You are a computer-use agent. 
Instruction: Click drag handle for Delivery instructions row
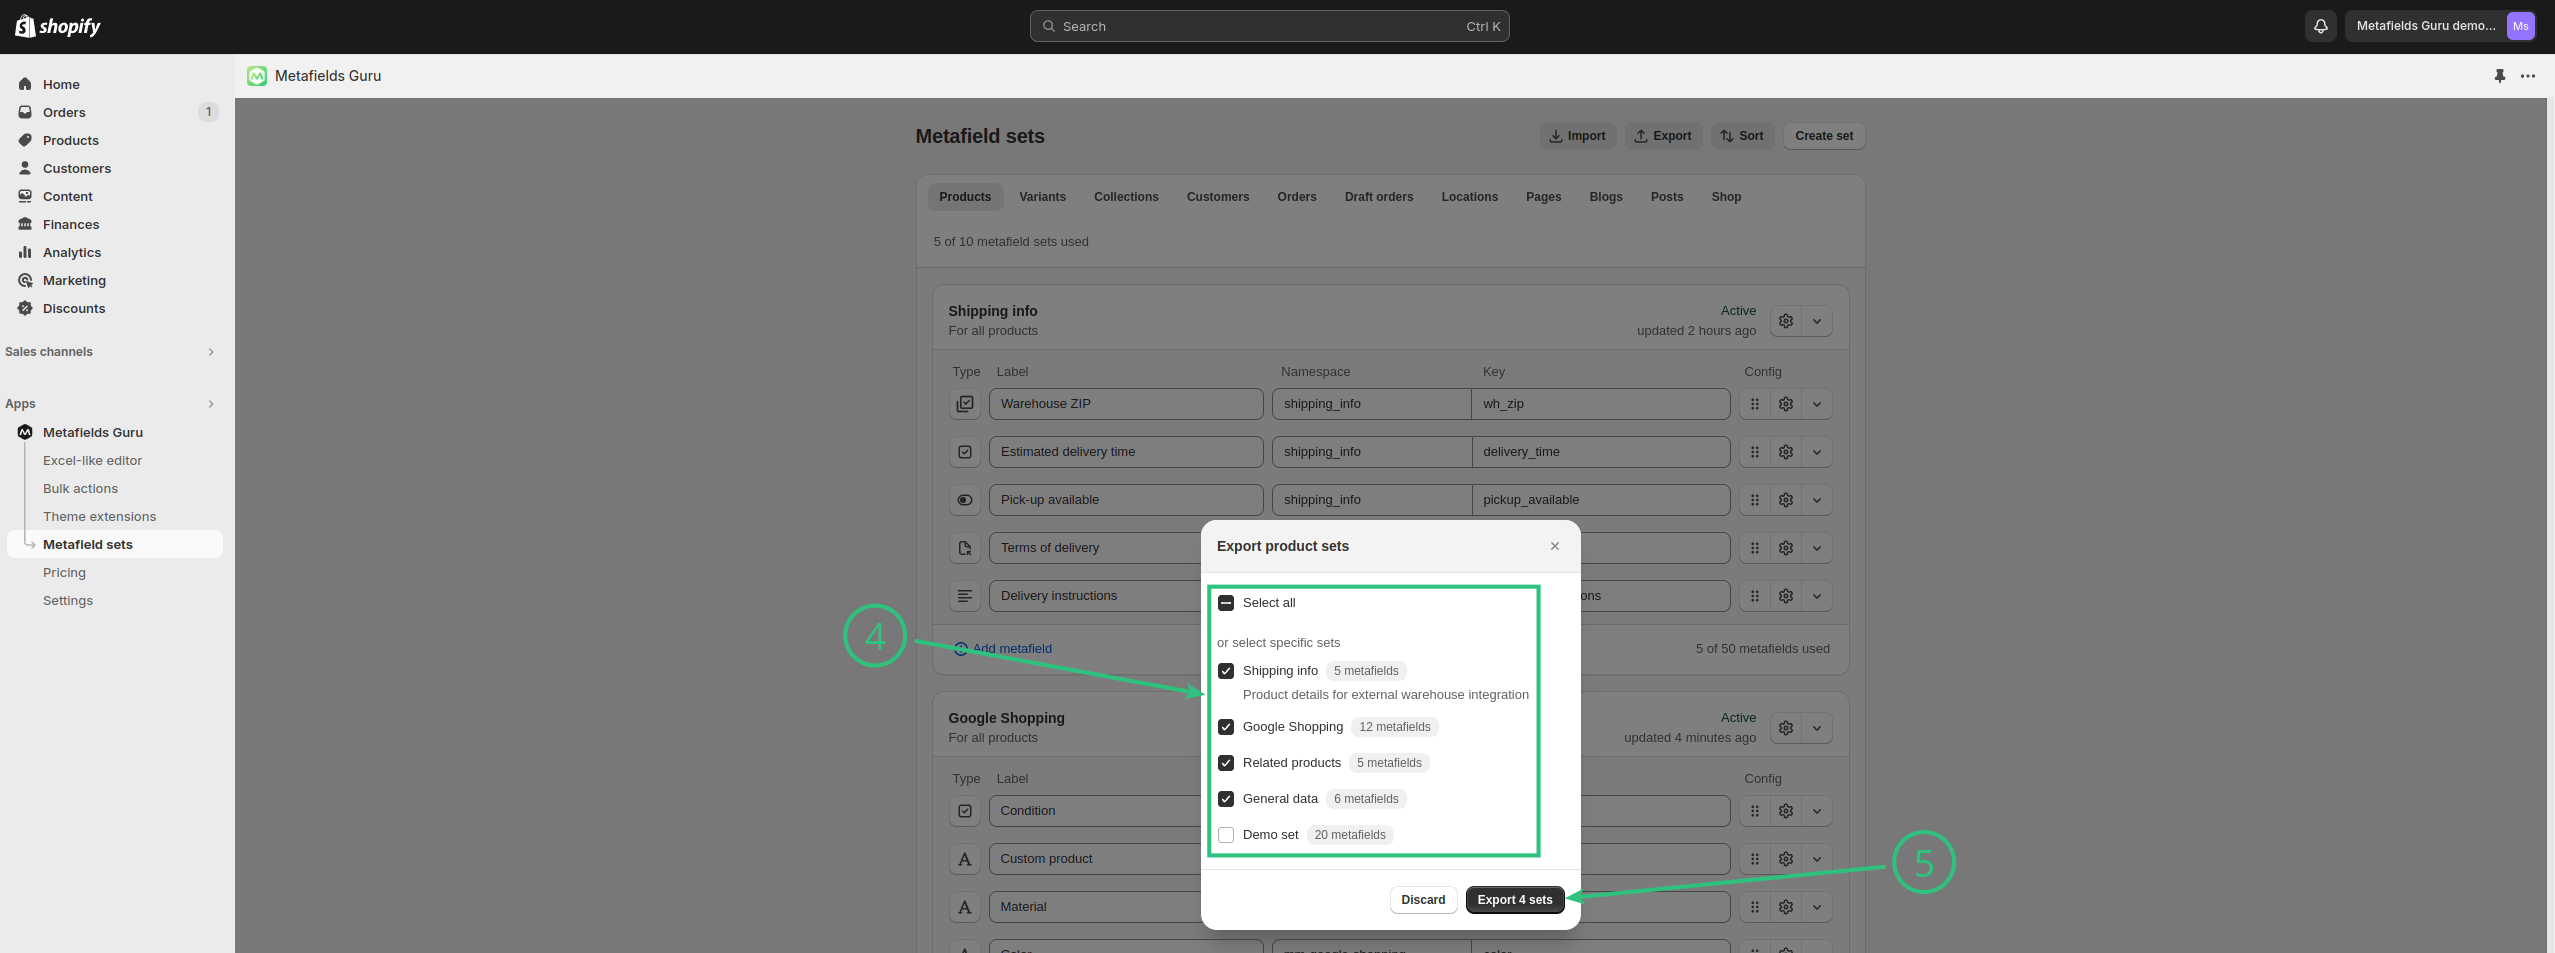point(1754,596)
